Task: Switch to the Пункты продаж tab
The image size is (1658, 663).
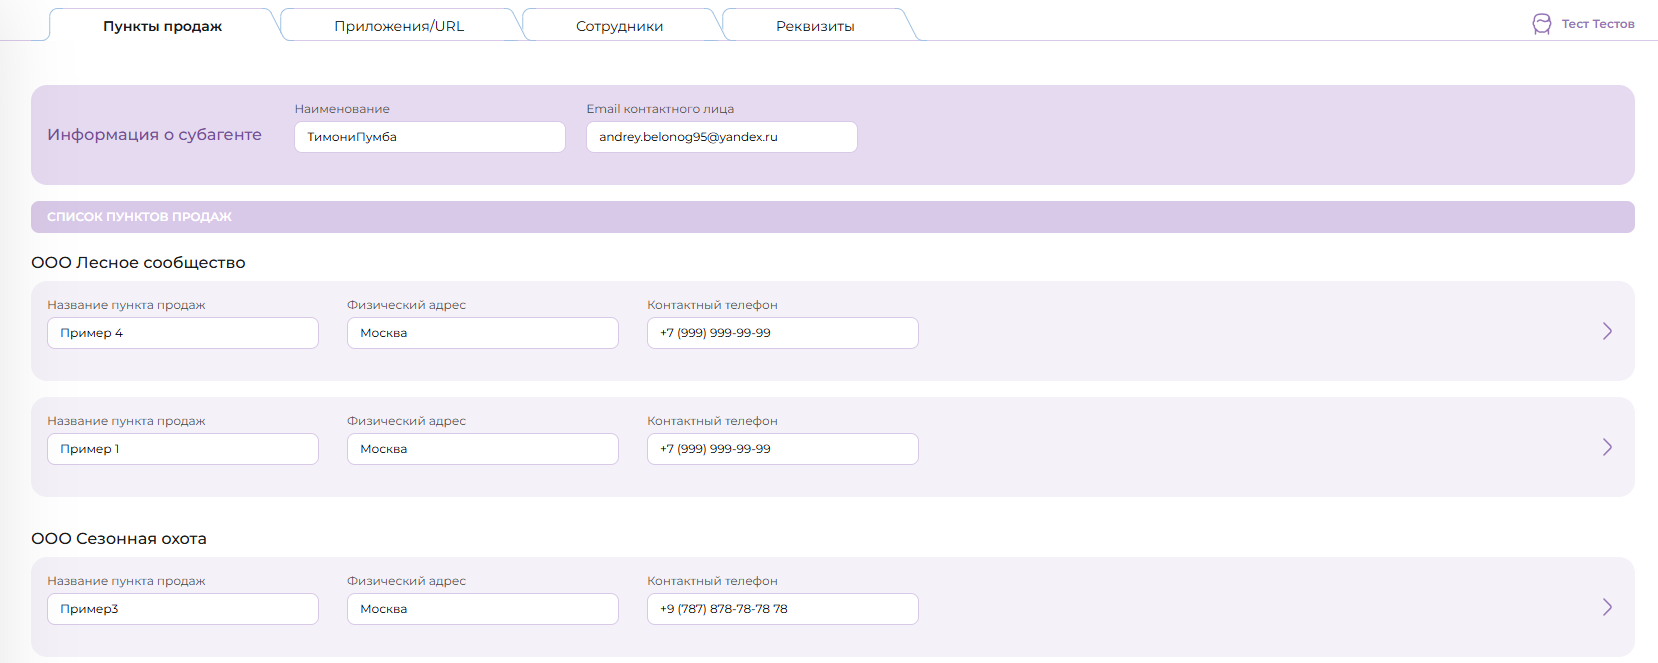Action: (x=162, y=26)
